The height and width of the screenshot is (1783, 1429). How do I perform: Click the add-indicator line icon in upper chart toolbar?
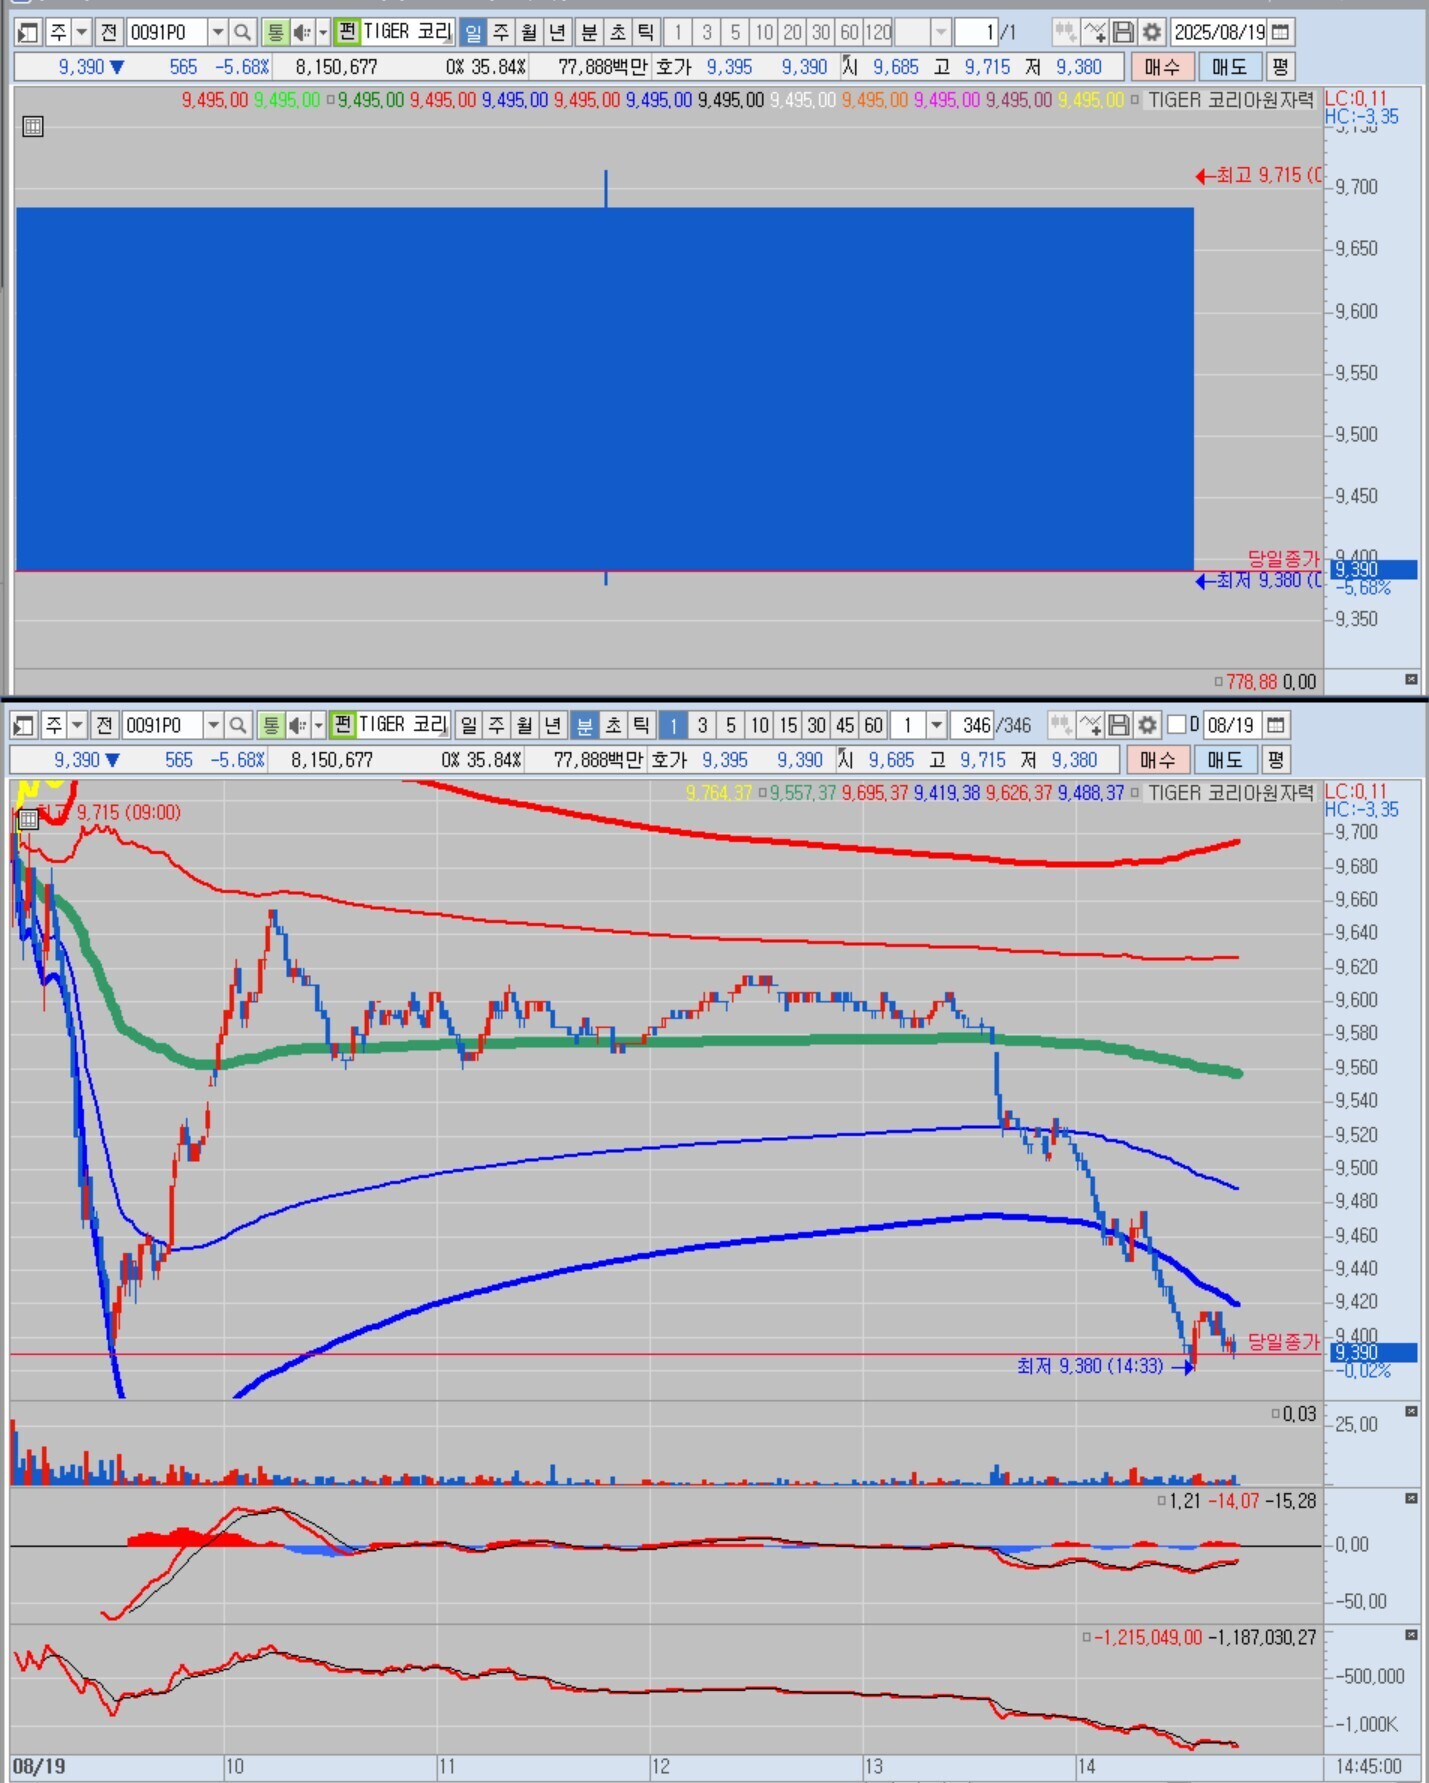[x=1094, y=32]
